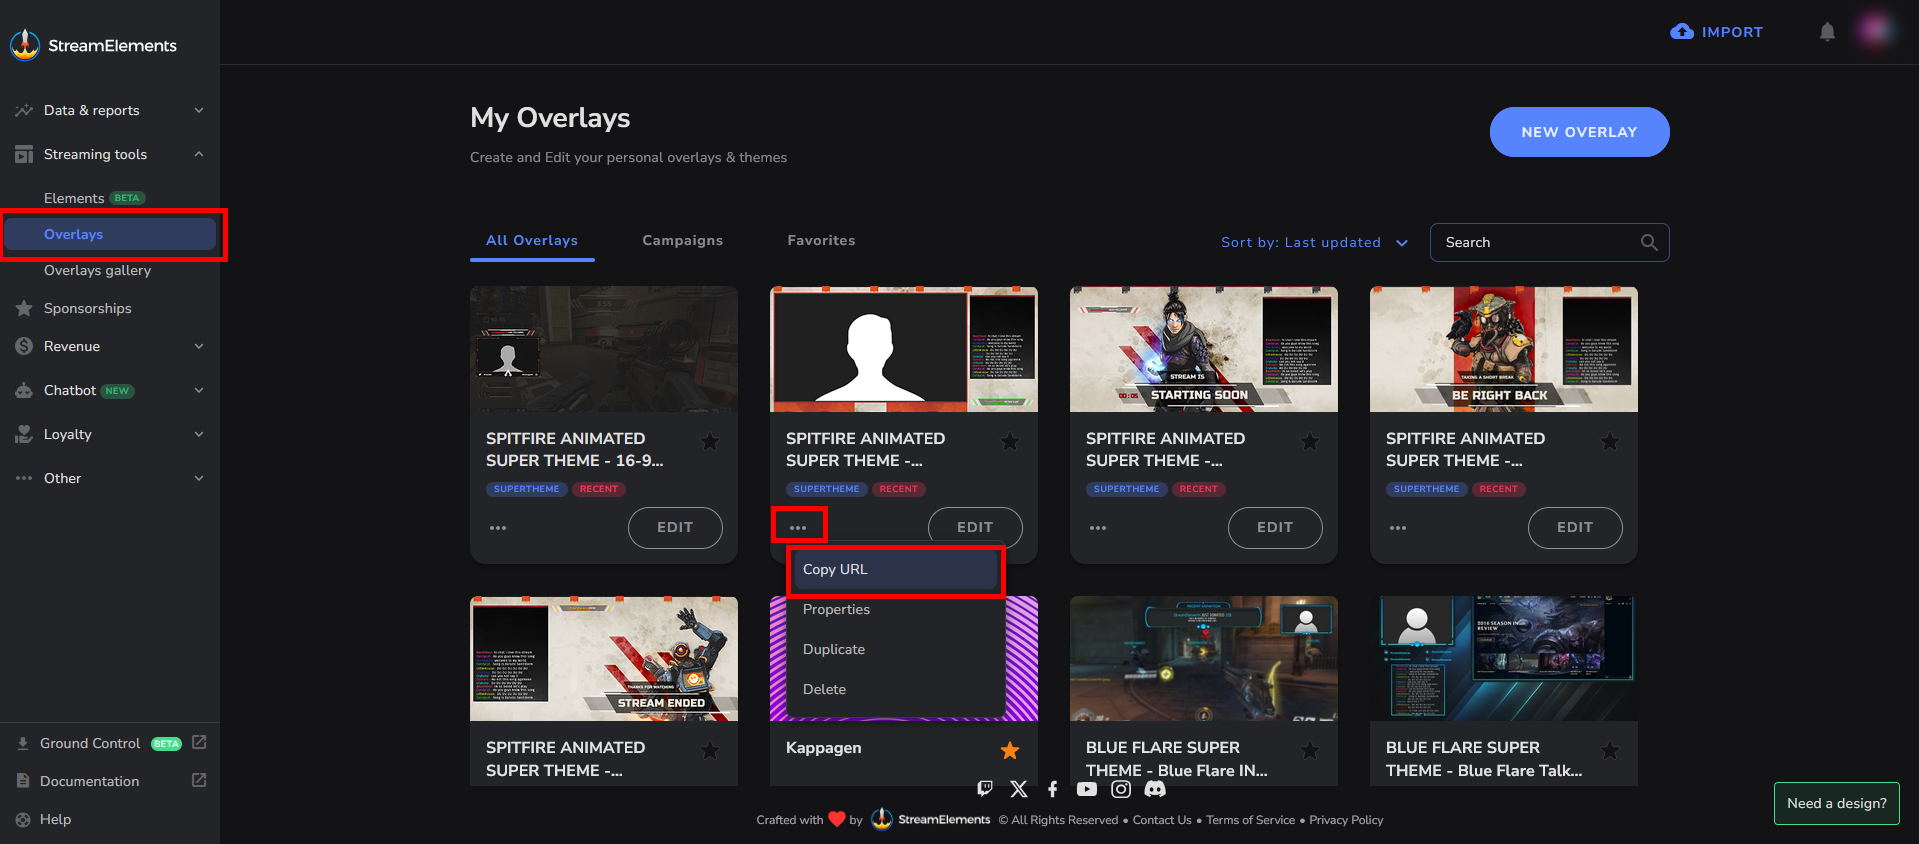Image resolution: width=1919 pixels, height=844 pixels.
Task: Open the Privacy Policy link
Action: pyautogui.click(x=1346, y=820)
